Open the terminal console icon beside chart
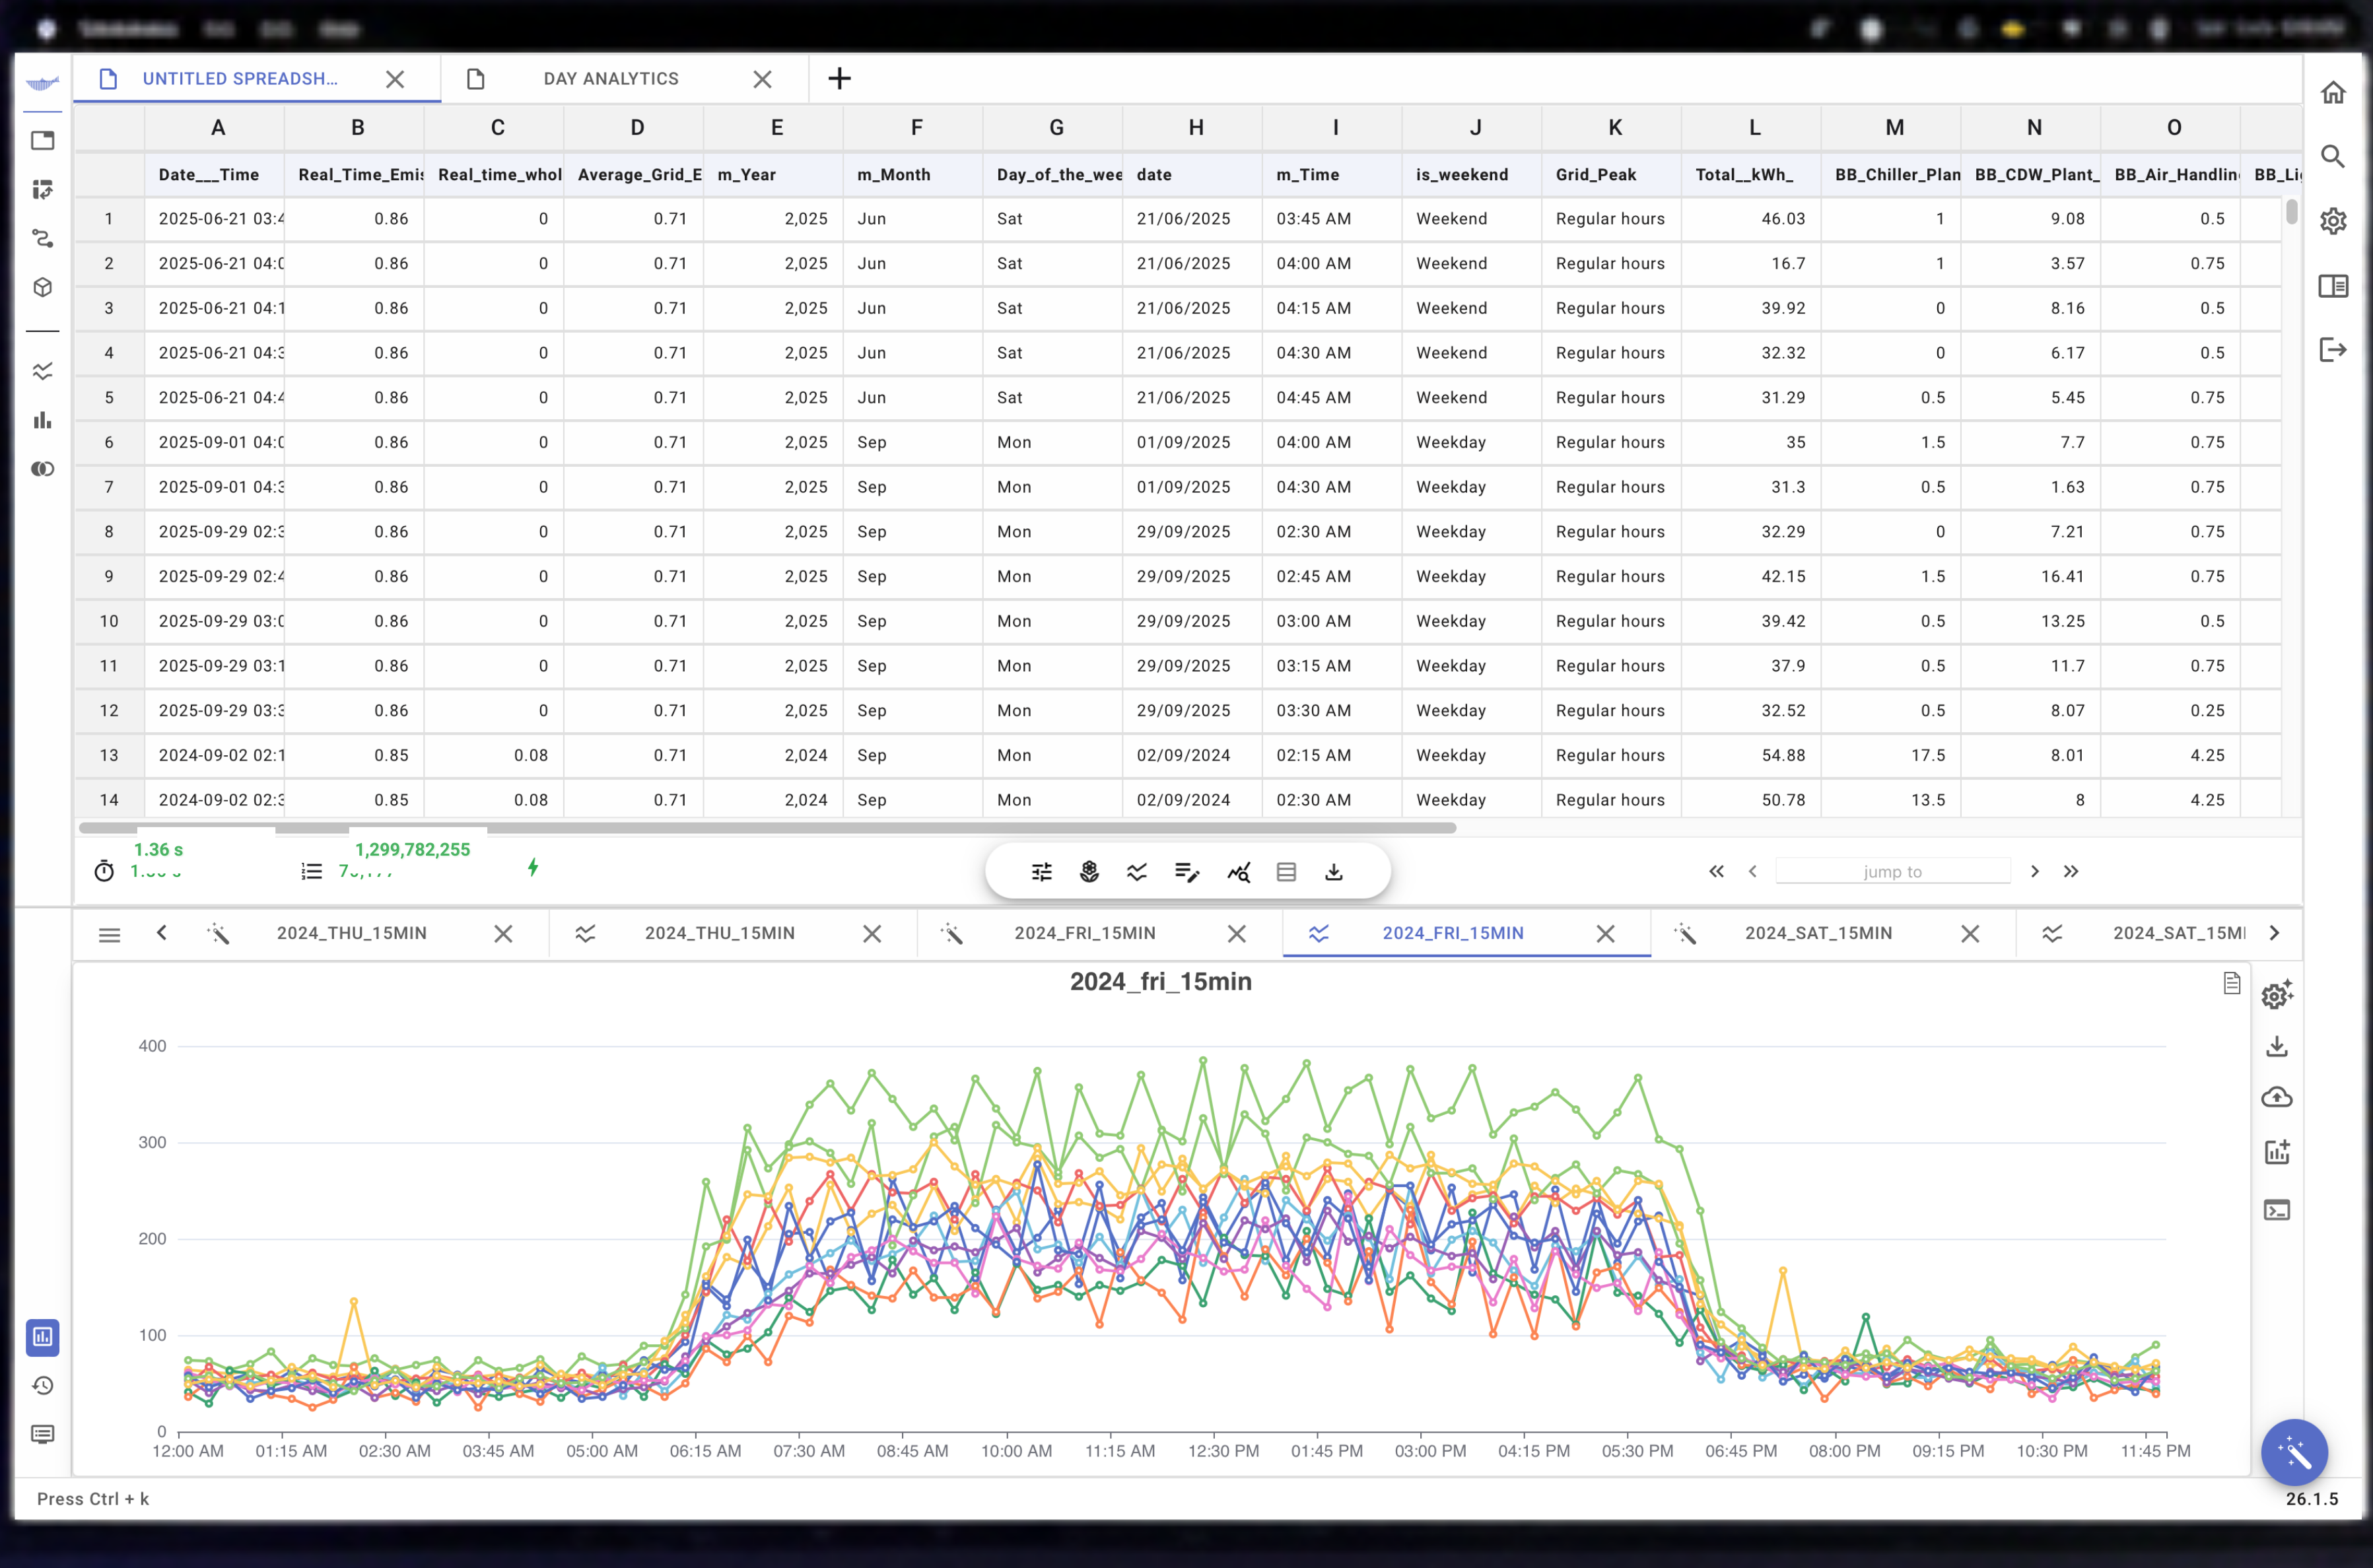Viewport: 2373px width, 1568px height. pos(2277,1210)
